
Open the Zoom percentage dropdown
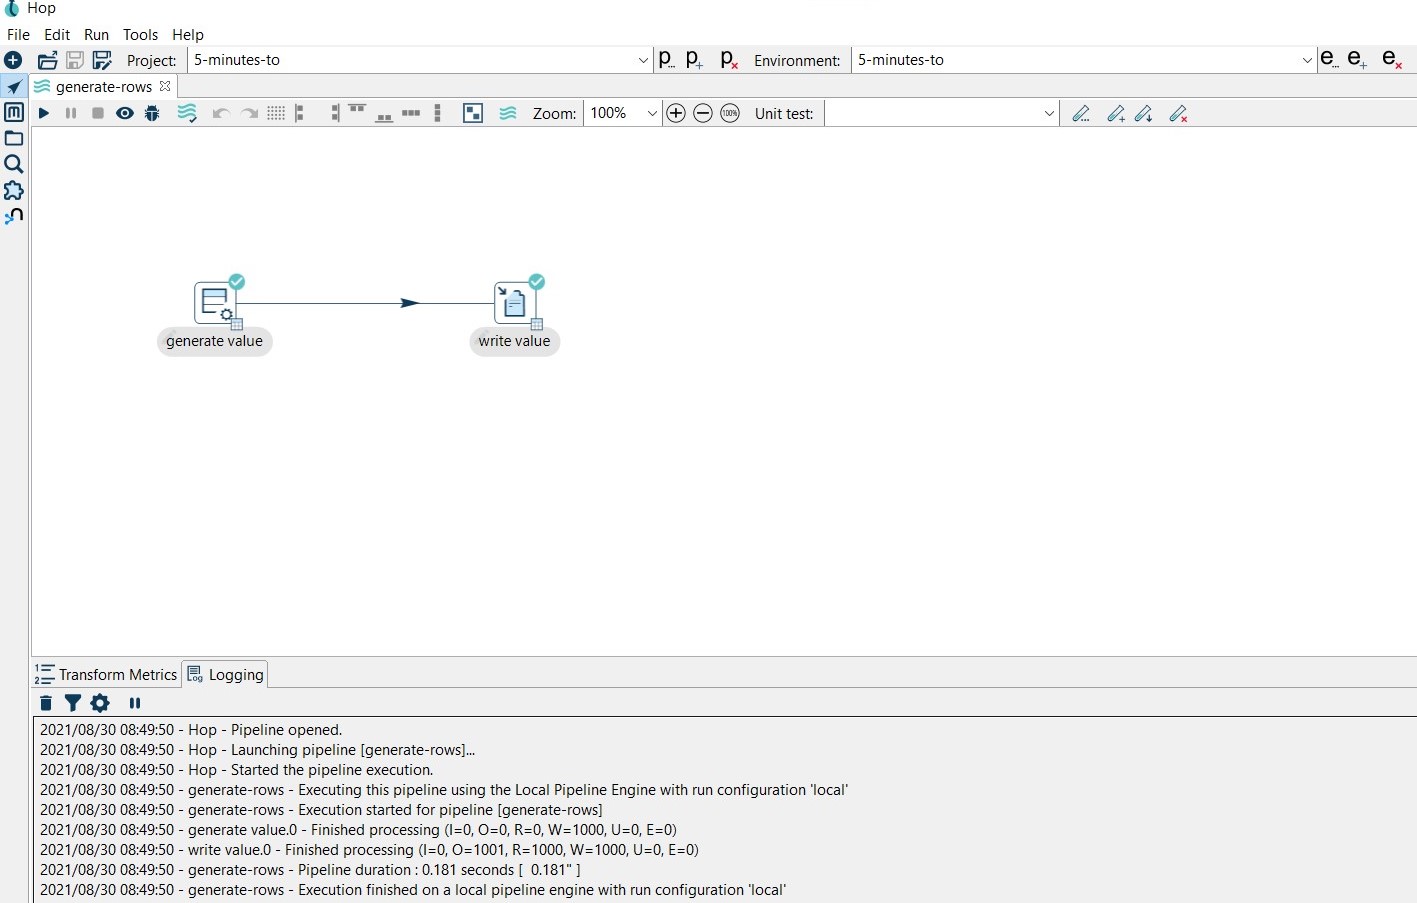click(x=652, y=114)
